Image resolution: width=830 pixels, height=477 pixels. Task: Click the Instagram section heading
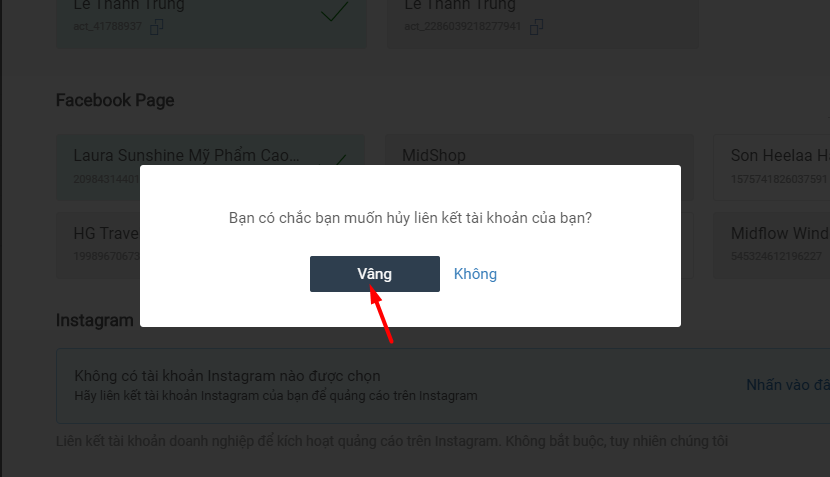pyautogui.click(x=95, y=320)
